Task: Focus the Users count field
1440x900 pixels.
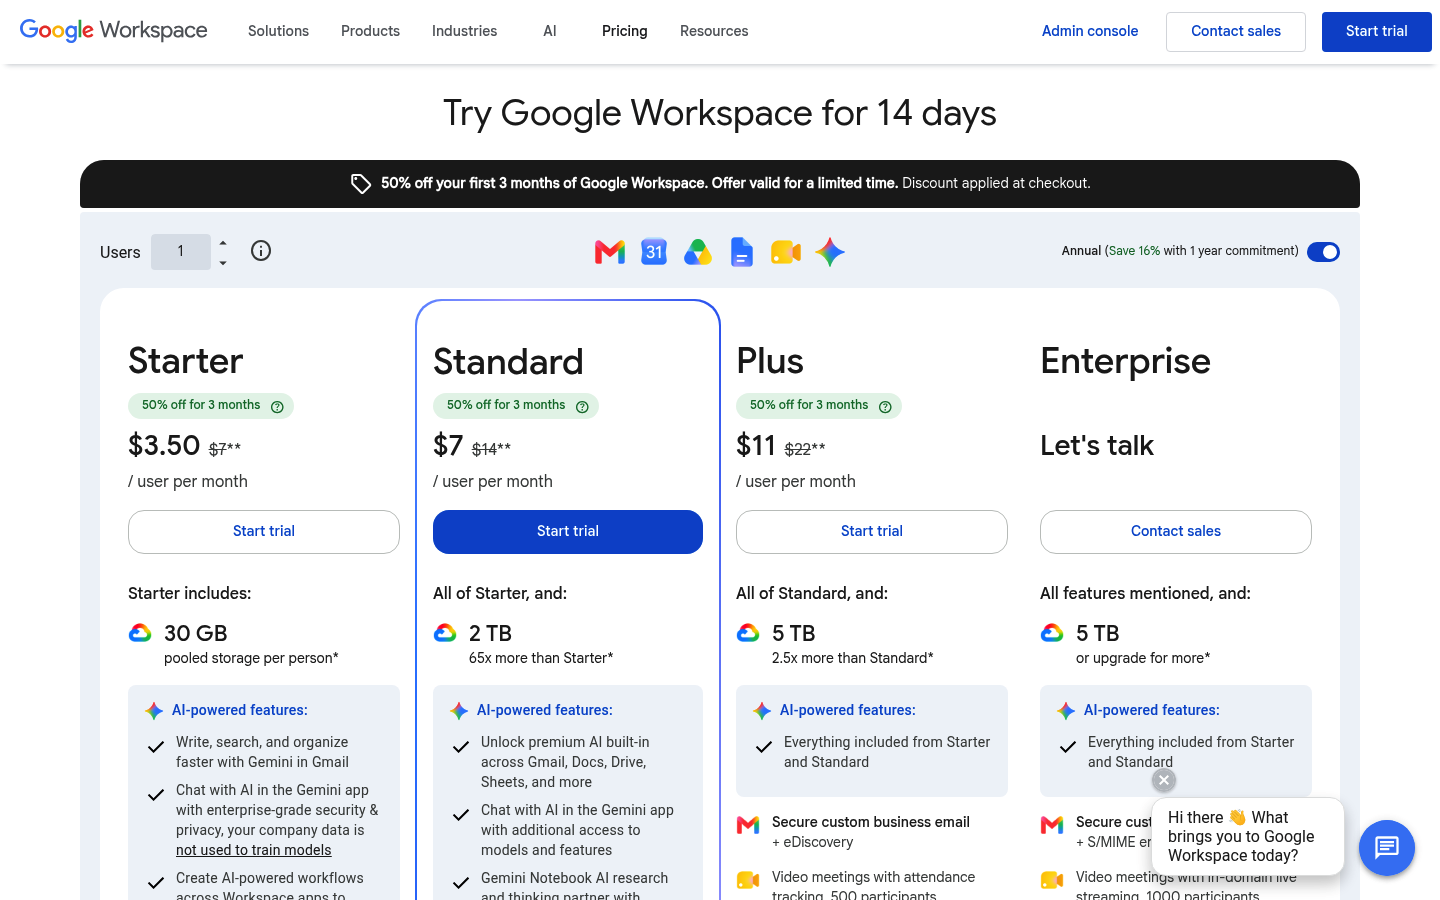Action: (x=181, y=252)
